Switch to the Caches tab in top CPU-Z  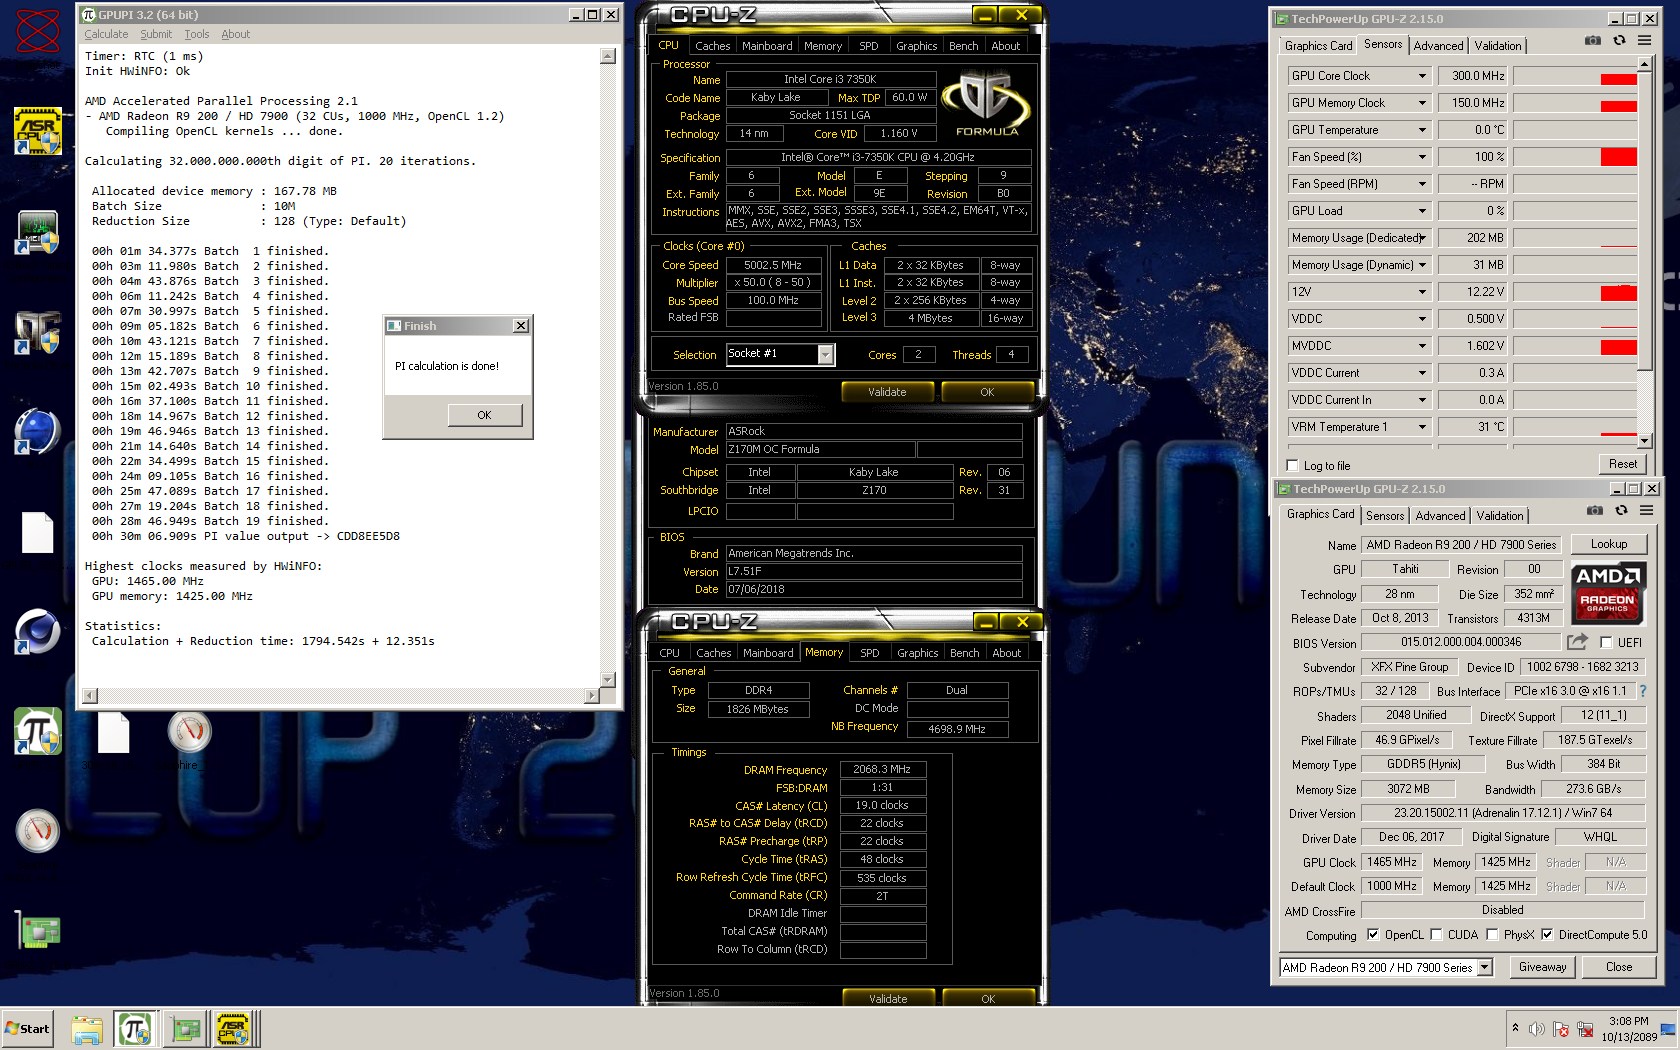[713, 46]
